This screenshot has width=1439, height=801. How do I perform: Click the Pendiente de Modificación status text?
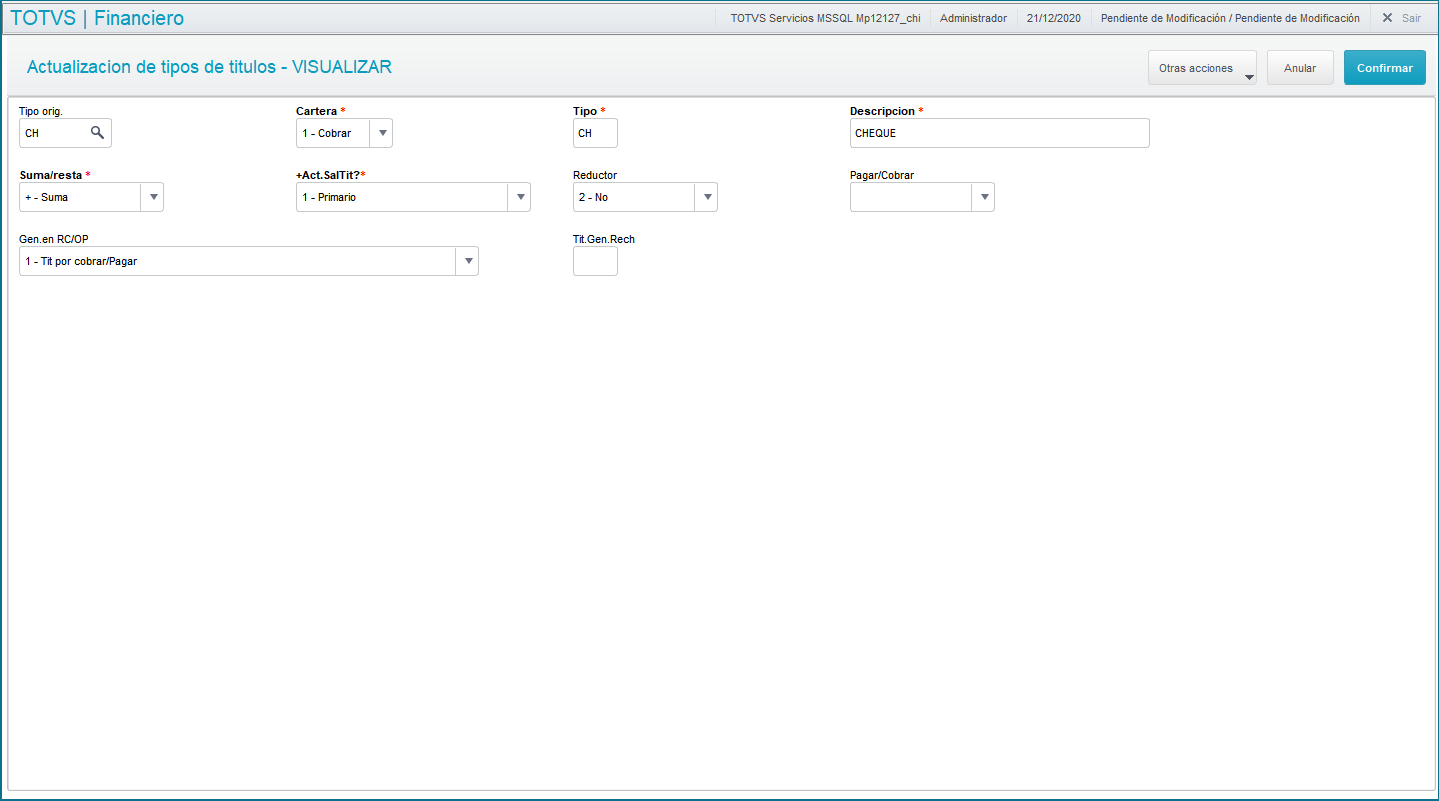(x=1230, y=18)
